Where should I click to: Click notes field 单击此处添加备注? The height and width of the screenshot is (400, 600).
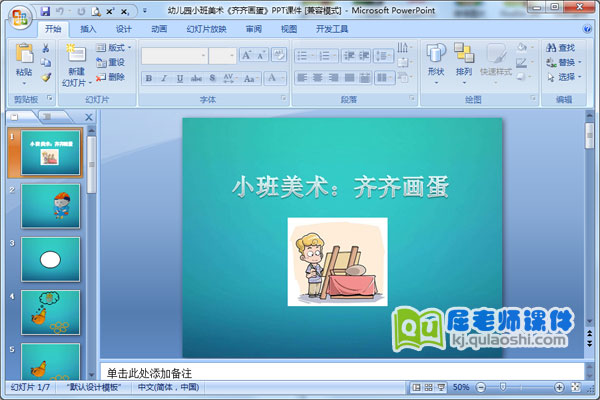(x=342, y=372)
